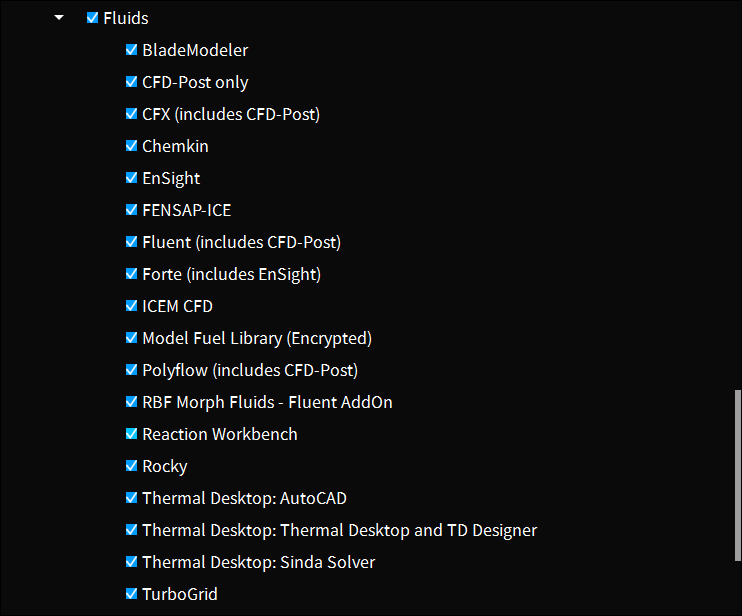Uncheck the Reaction Workbench checkbox
The height and width of the screenshot is (616, 742).
[x=131, y=434]
